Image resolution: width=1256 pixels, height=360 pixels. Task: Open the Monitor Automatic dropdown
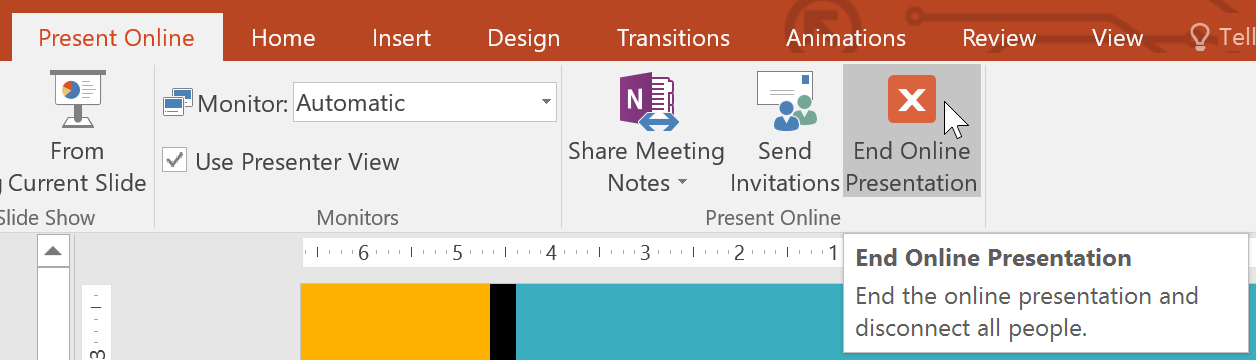click(x=425, y=102)
